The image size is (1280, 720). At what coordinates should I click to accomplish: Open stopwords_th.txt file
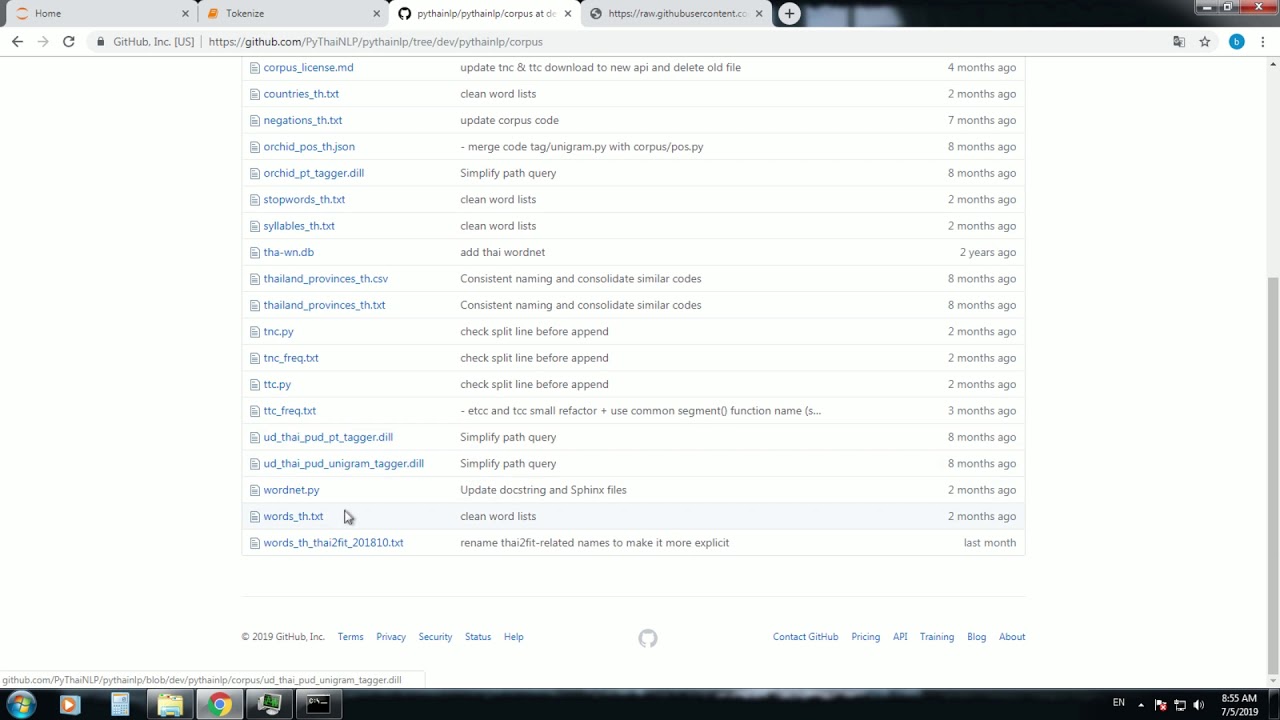pyautogui.click(x=304, y=199)
